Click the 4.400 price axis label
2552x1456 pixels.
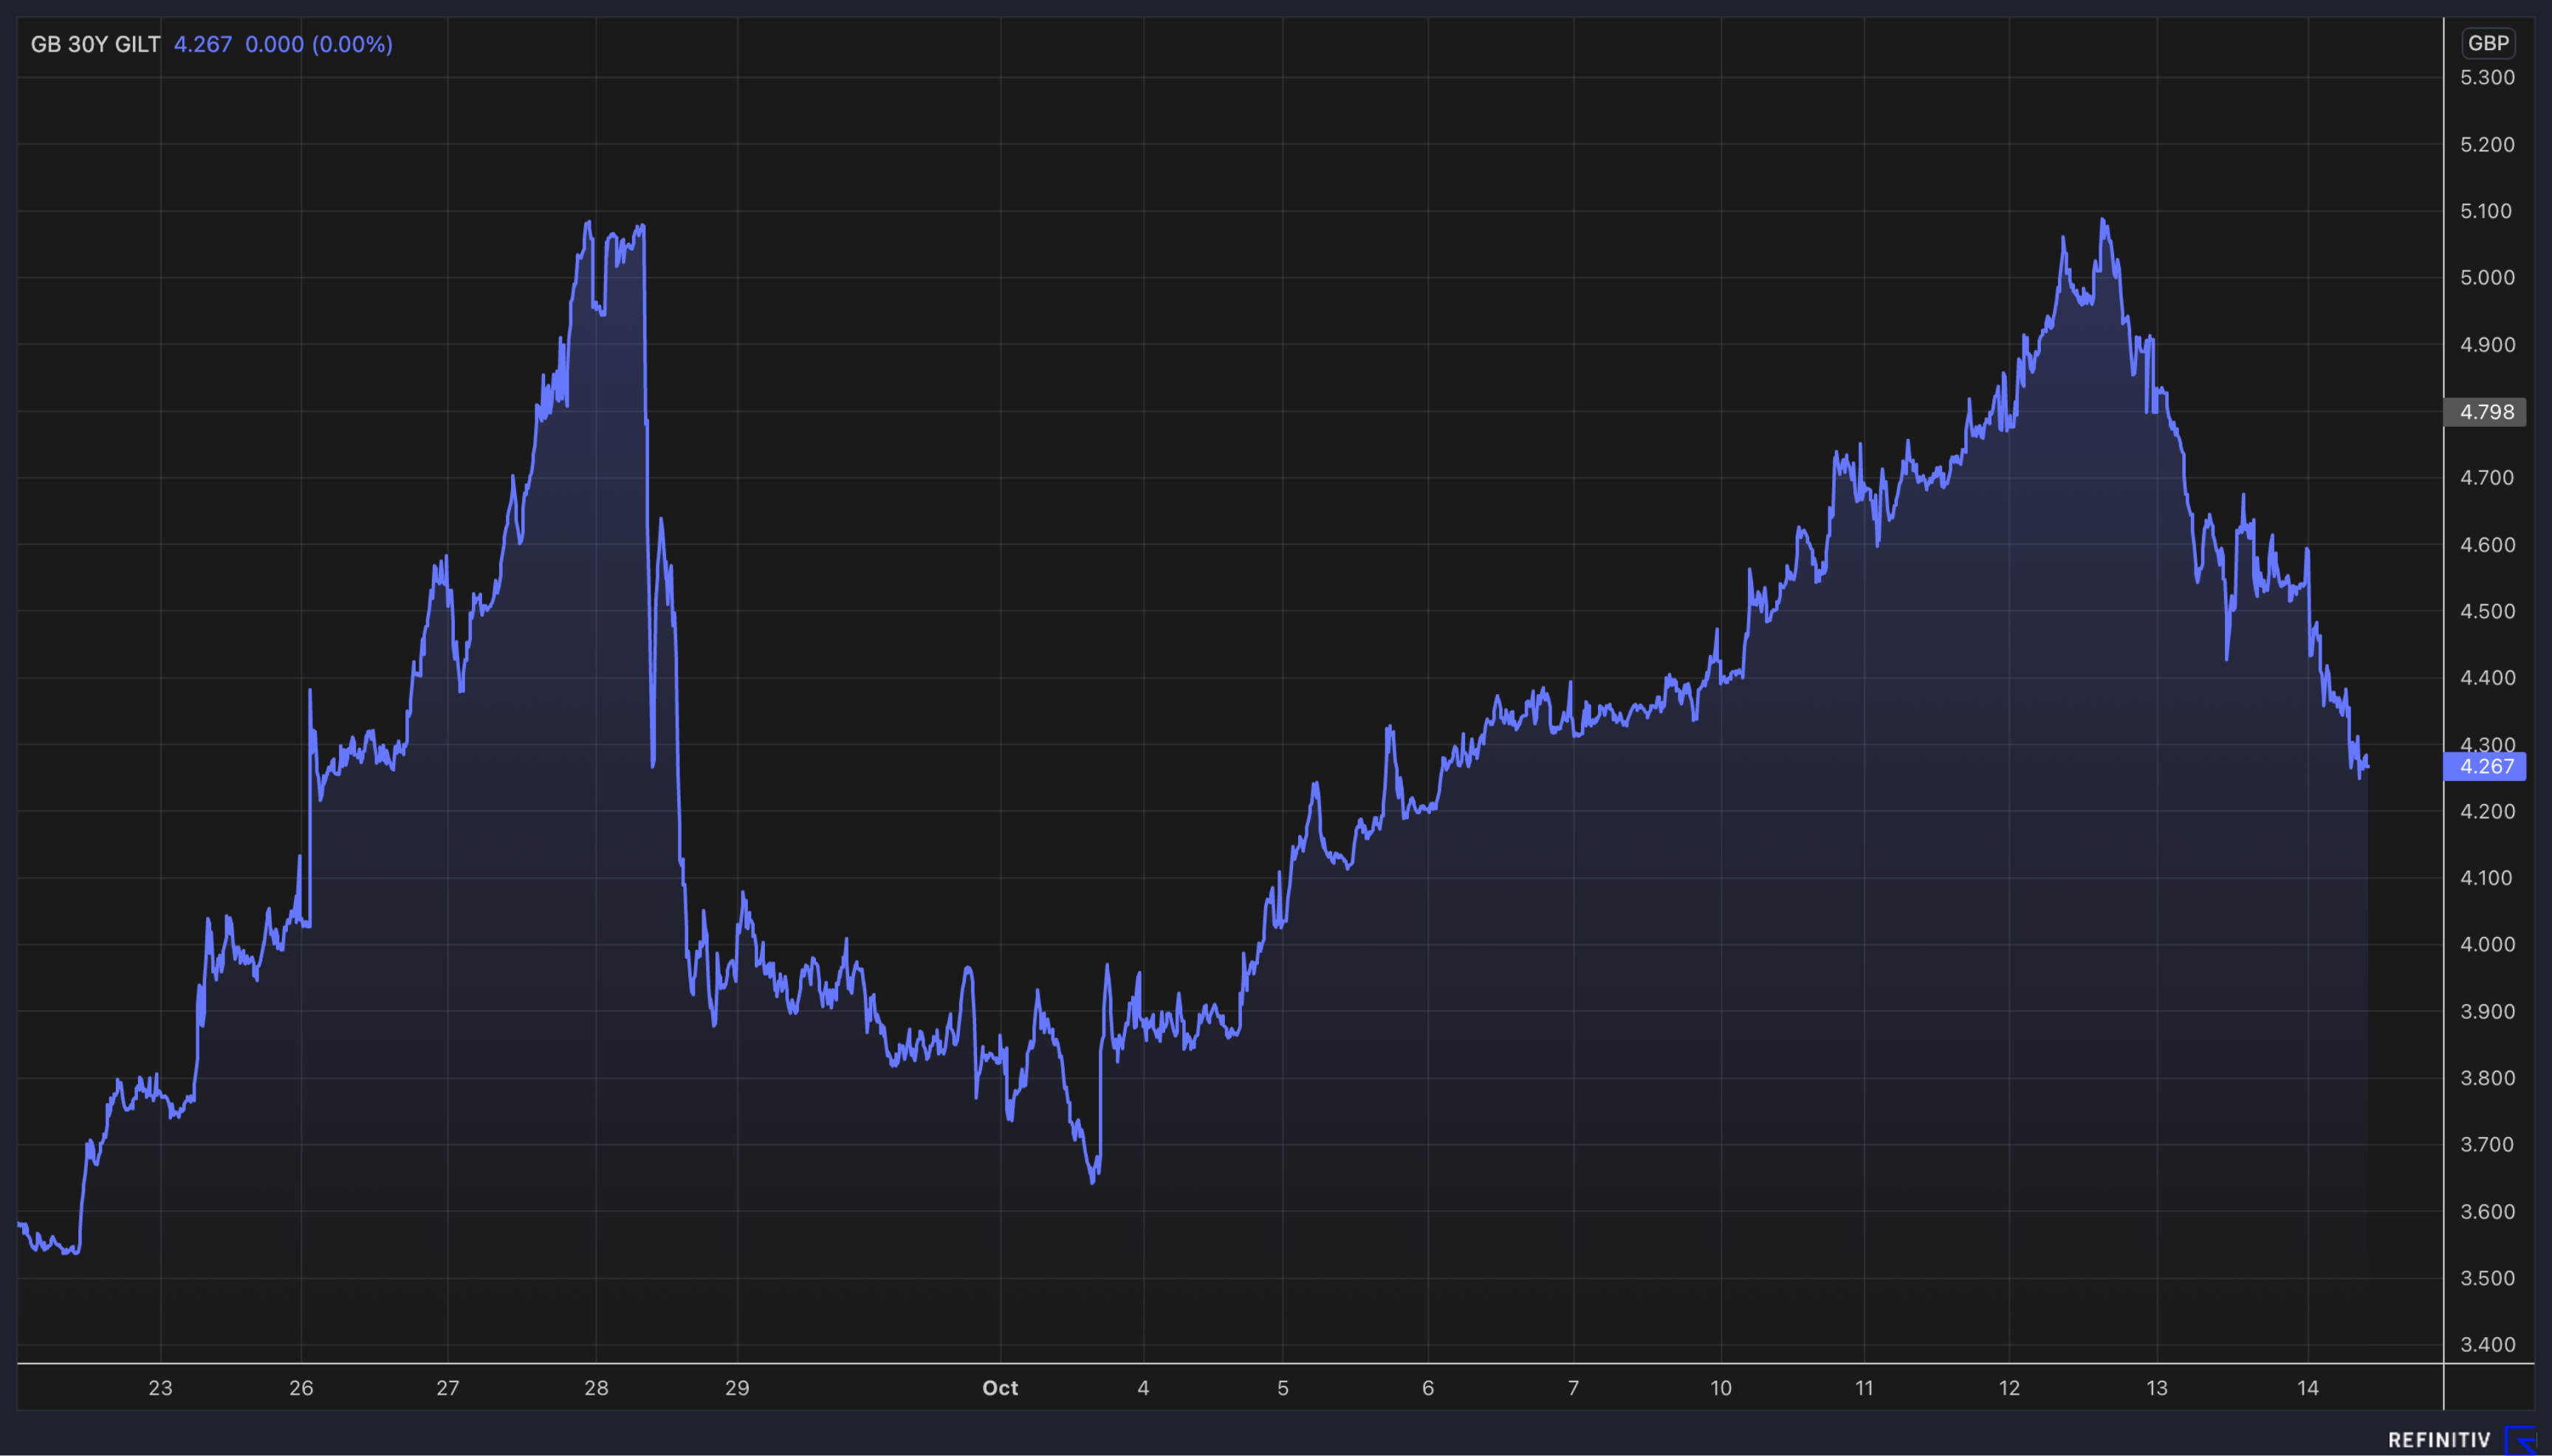pos(2487,678)
